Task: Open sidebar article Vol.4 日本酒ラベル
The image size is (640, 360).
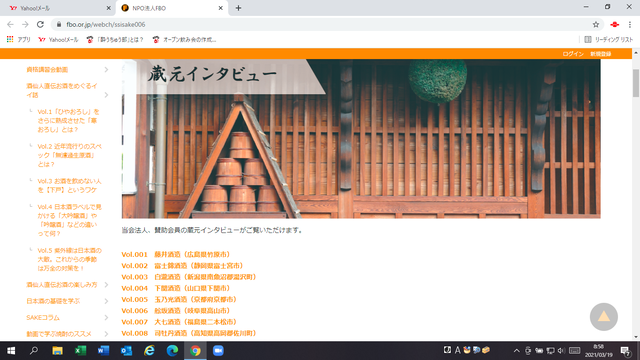Action: click(x=69, y=220)
